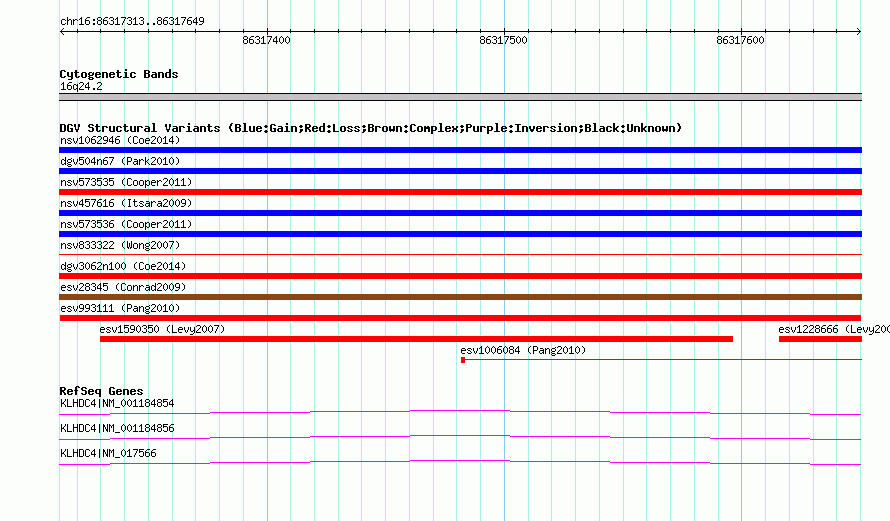Select magenta transcript line of NM_017566

460,462
